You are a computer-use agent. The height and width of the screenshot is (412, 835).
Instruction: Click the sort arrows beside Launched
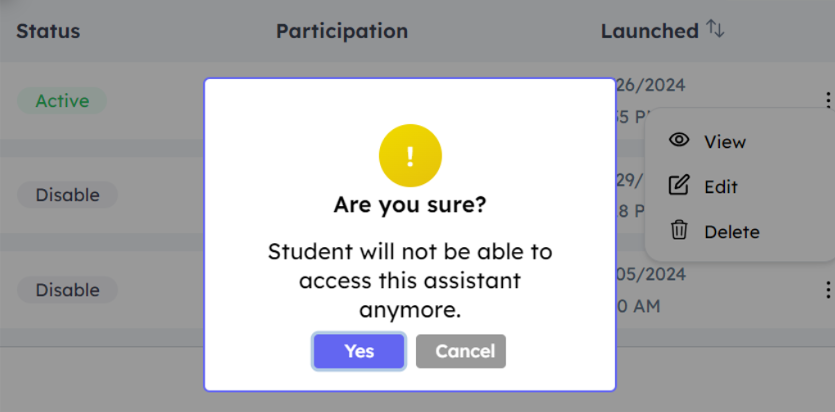pyautogui.click(x=715, y=29)
